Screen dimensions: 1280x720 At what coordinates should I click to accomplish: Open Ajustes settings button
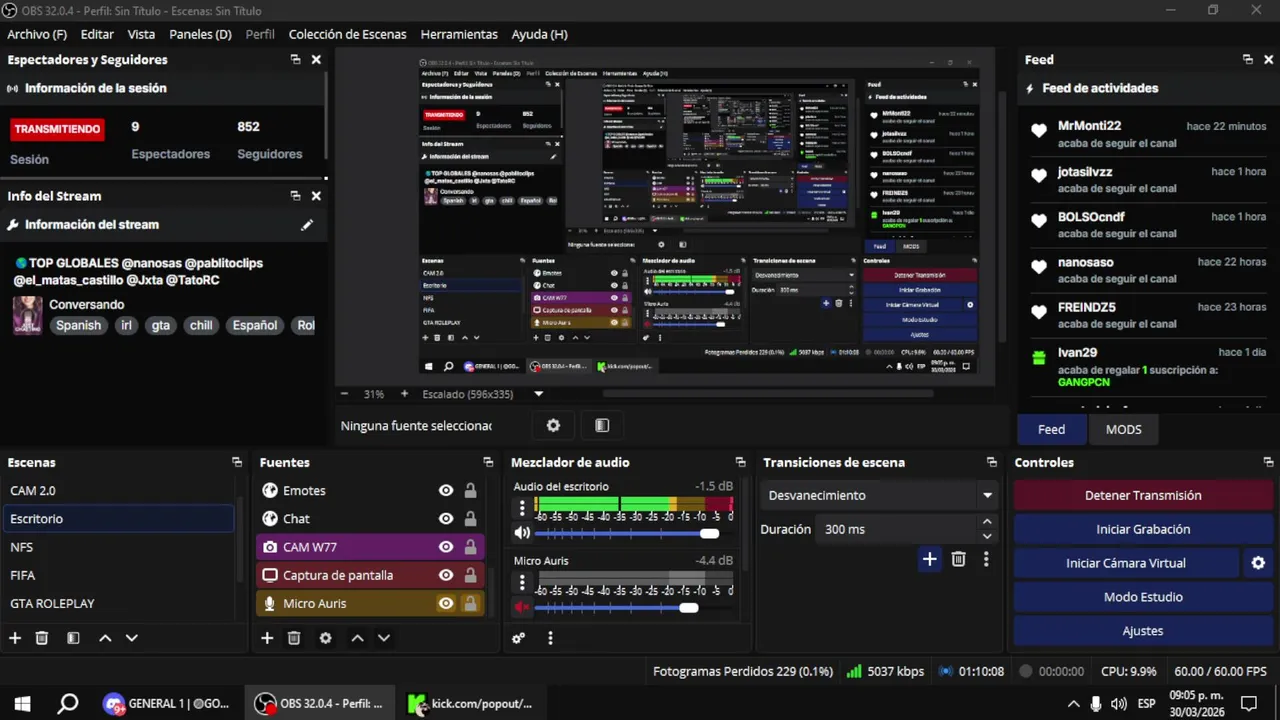click(1143, 631)
